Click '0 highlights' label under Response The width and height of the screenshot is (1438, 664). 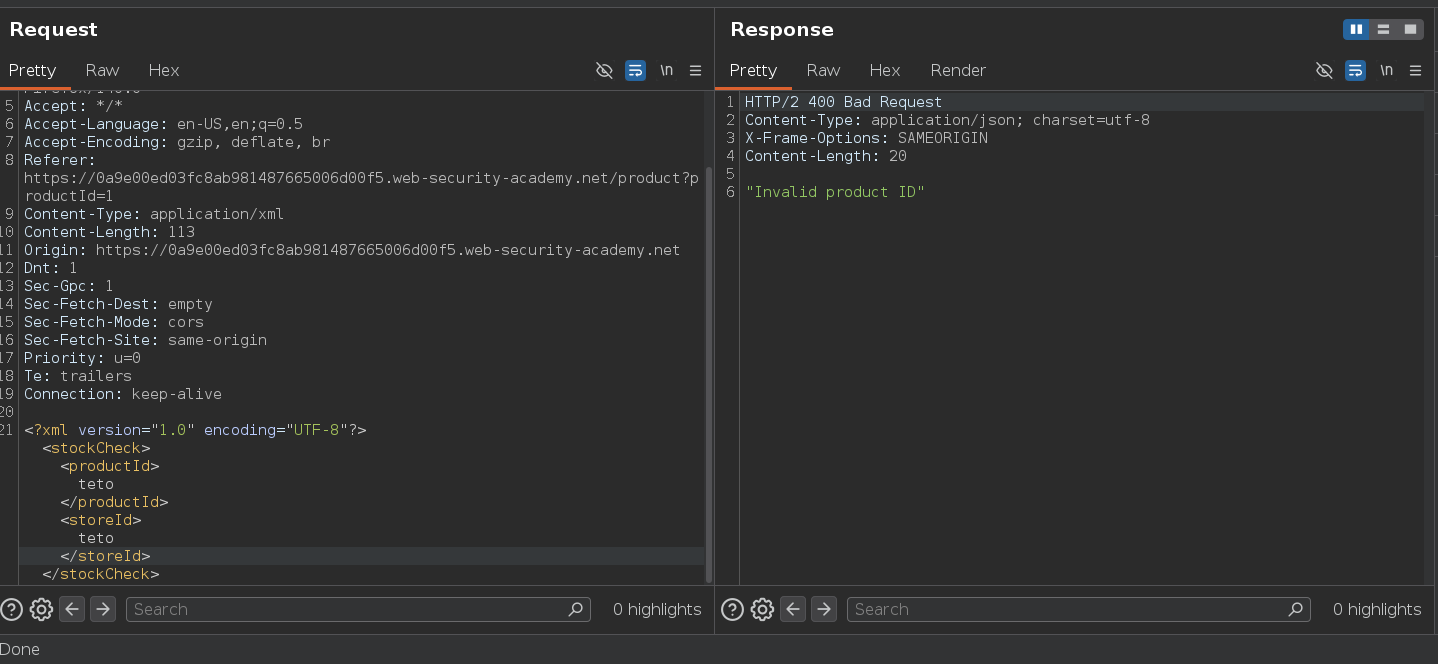1377,609
